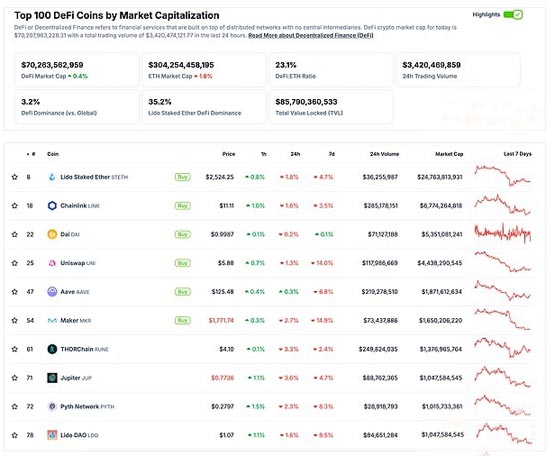Click Lido Staked Ether DeFi Dominance card
The width and height of the screenshot is (555, 456).
204,107
